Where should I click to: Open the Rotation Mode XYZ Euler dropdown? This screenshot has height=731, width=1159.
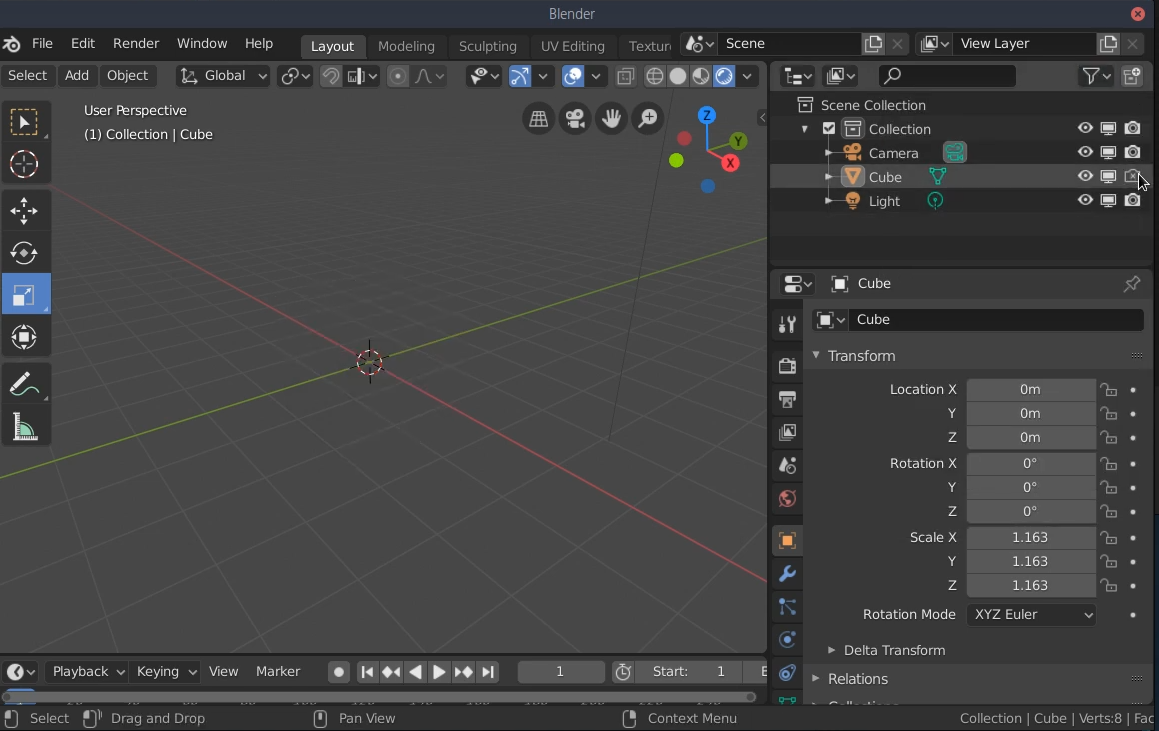(x=1031, y=615)
